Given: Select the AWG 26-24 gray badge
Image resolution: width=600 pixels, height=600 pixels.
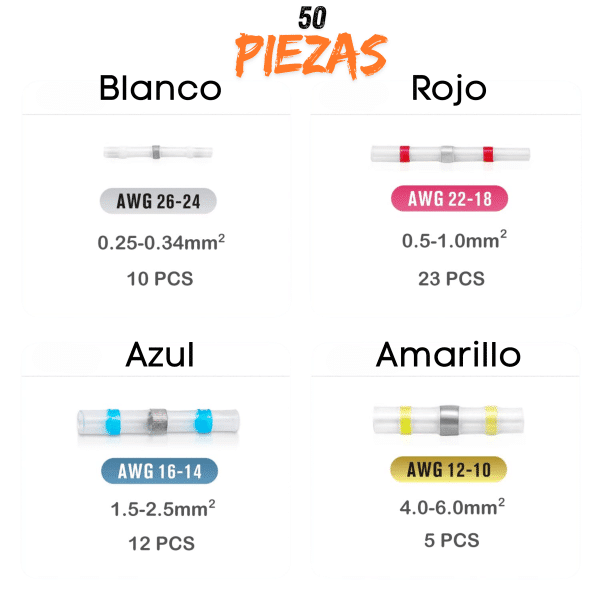Looking at the screenshot, I should (x=158, y=201).
